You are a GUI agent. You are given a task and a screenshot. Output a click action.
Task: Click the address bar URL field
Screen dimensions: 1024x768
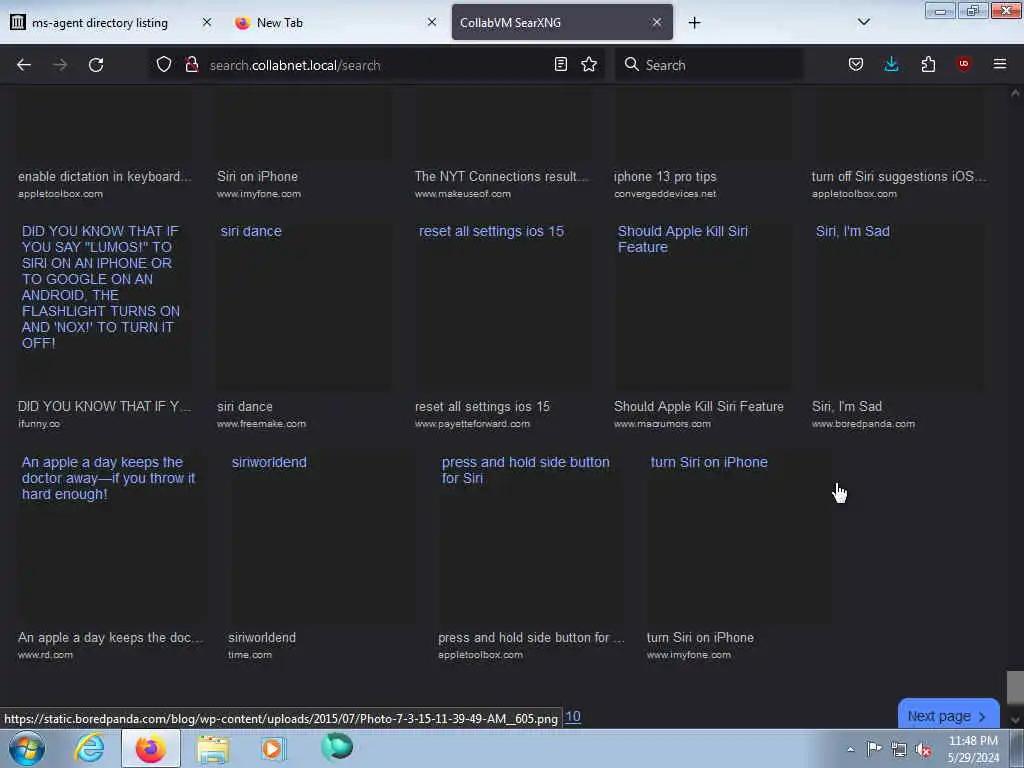(x=376, y=65)
